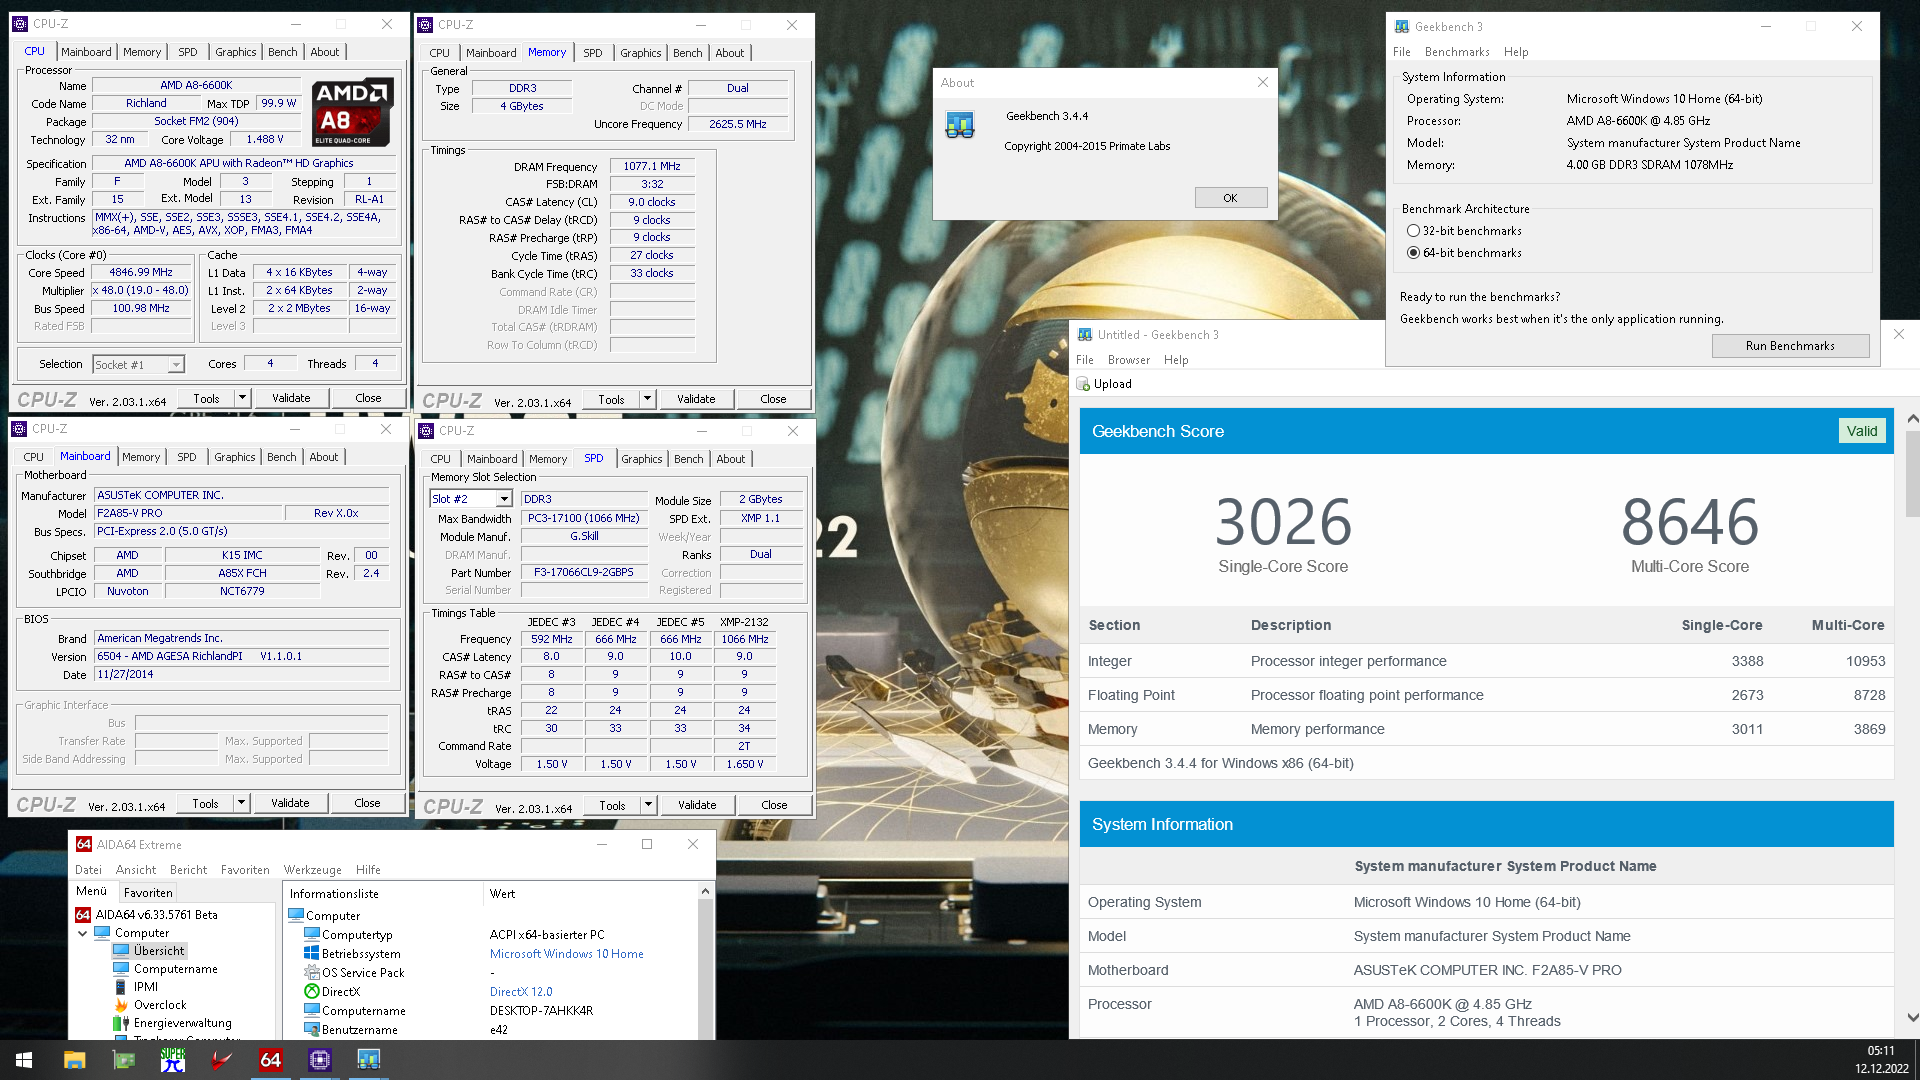Open Tools dropdown arrow in SPD tab window
This screenshot has height=1080, width=1920.
(x=648, y=805)
